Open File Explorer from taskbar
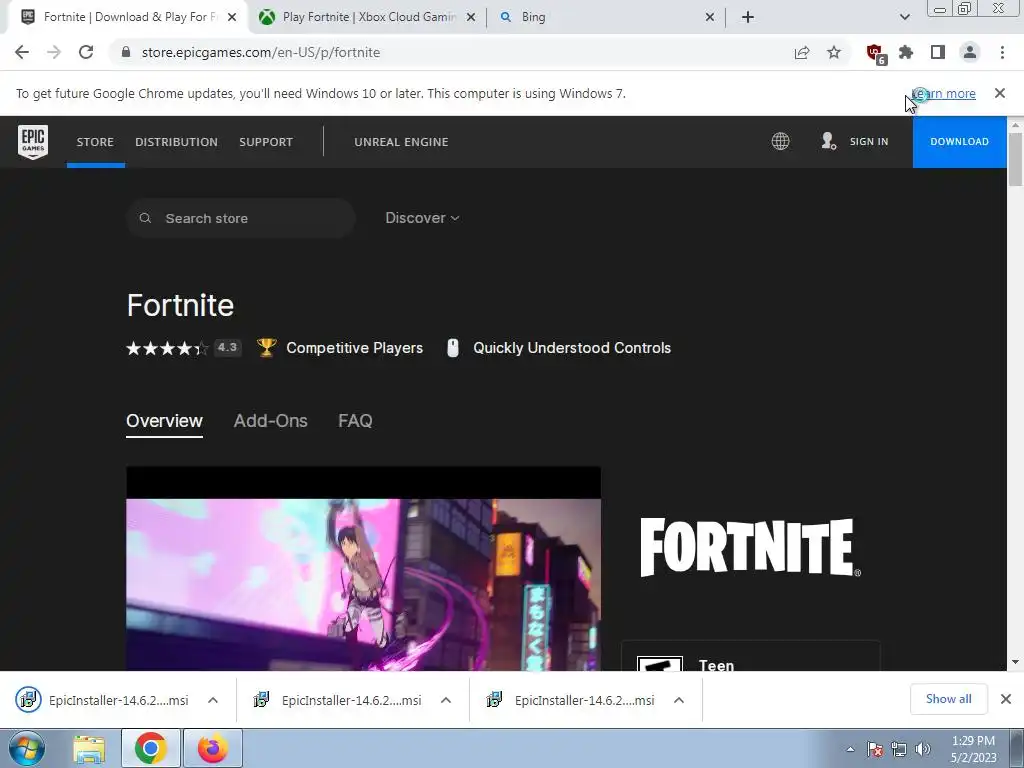Image resolution: width=1024 pixels, height=768 pixels. click(x=89, y=748)
